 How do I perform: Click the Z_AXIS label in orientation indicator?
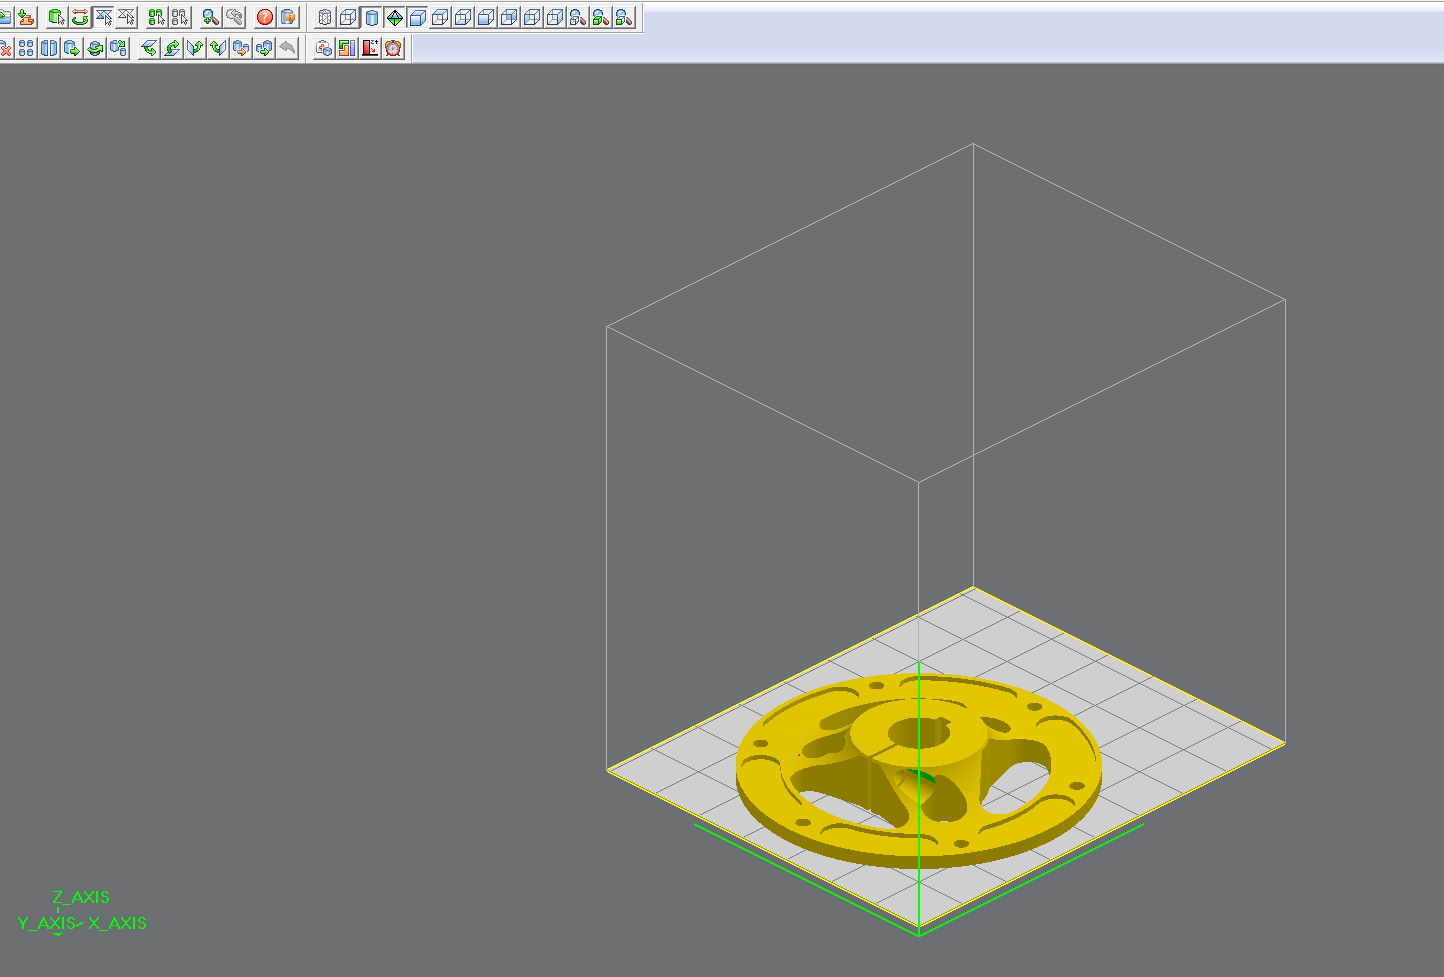[x=81, y=897]
